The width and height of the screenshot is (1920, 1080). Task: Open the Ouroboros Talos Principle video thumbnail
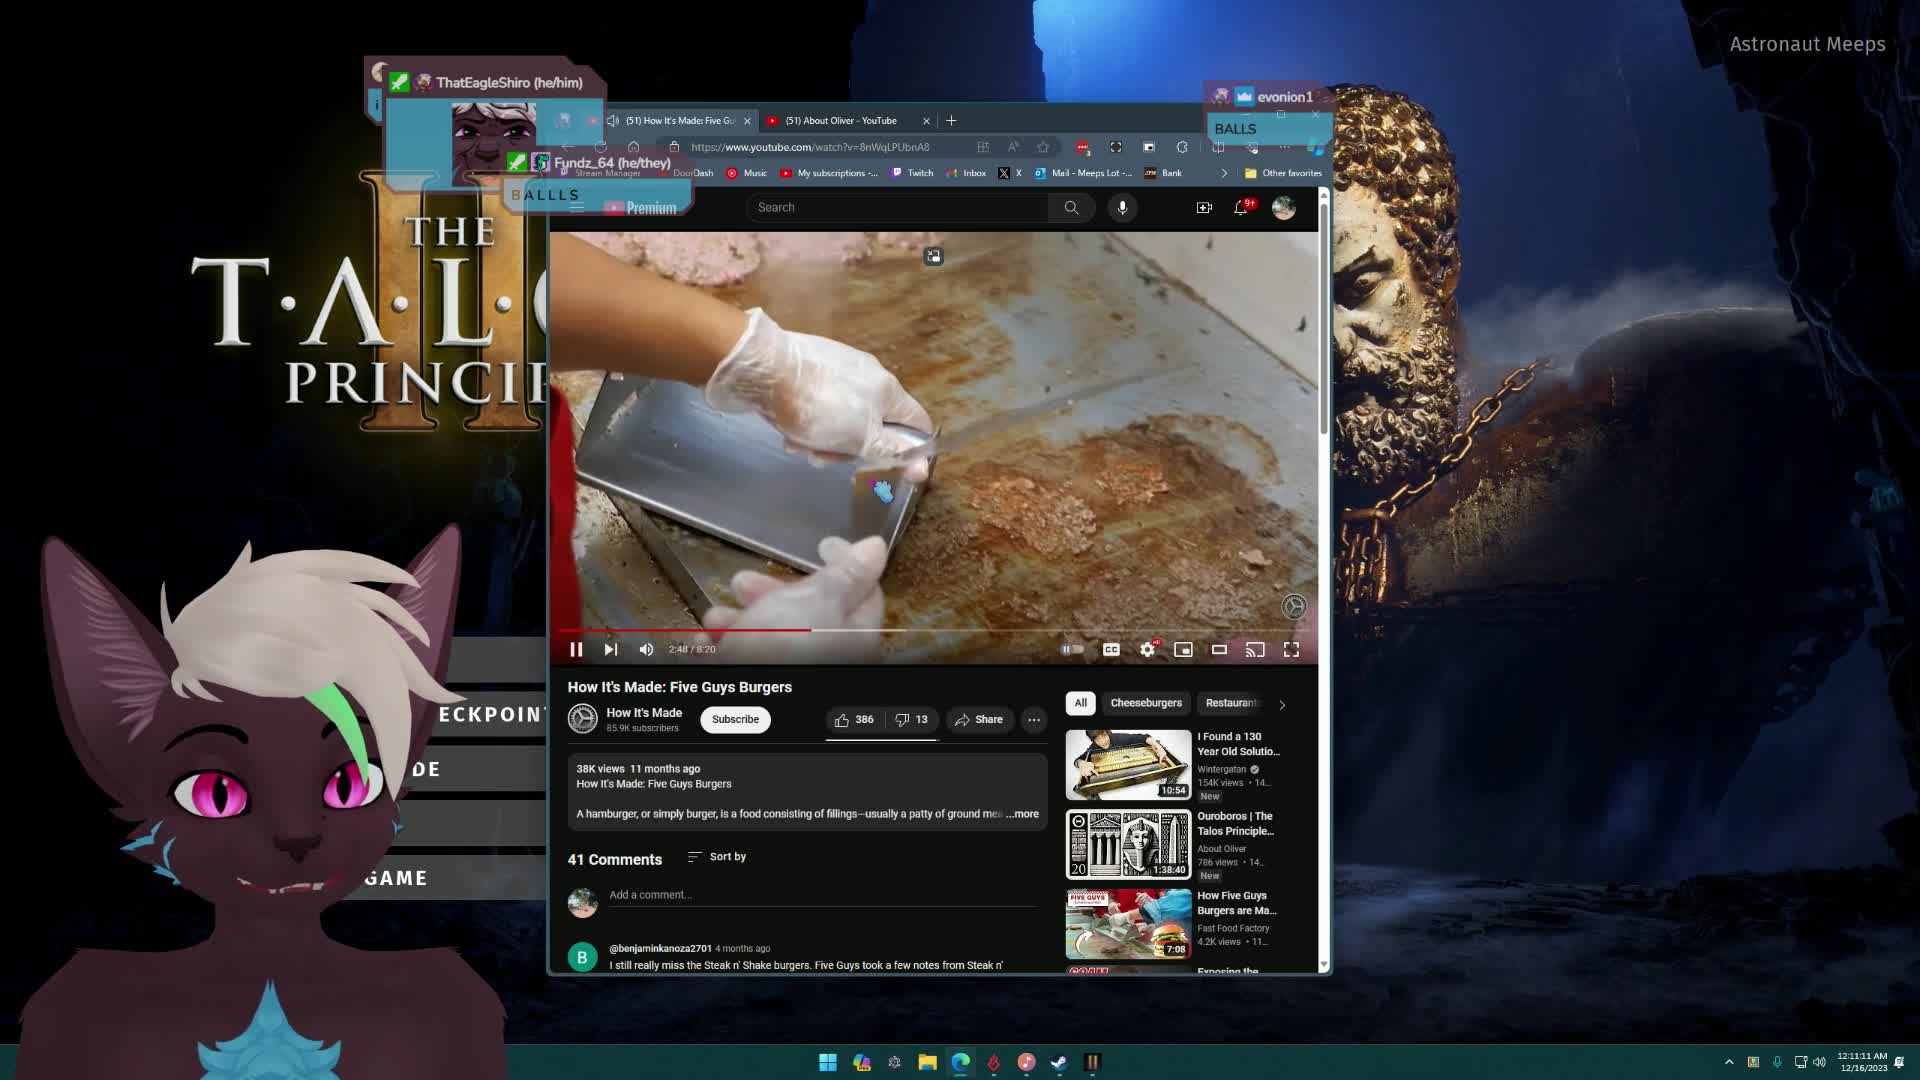coord(1128,844)
